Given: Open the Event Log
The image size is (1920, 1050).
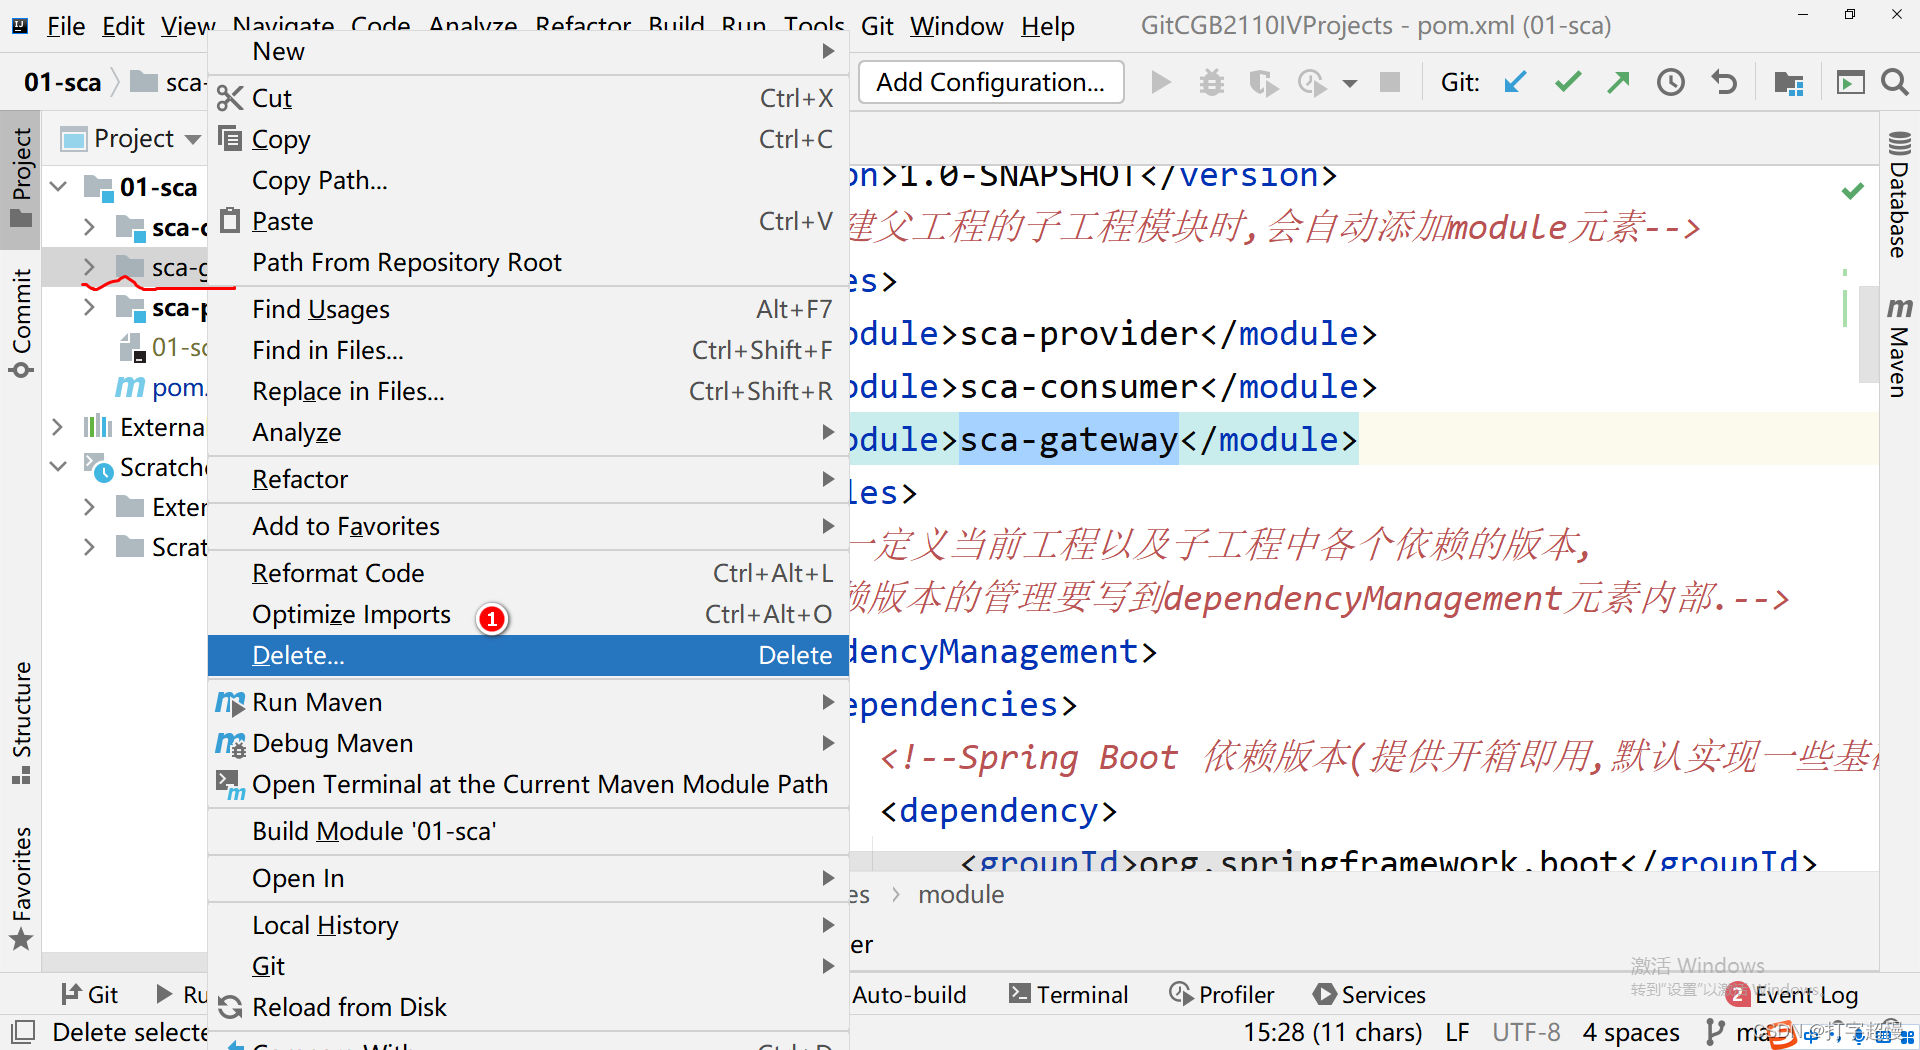Looking at the screenshot, I should [x=1792, y=994].
